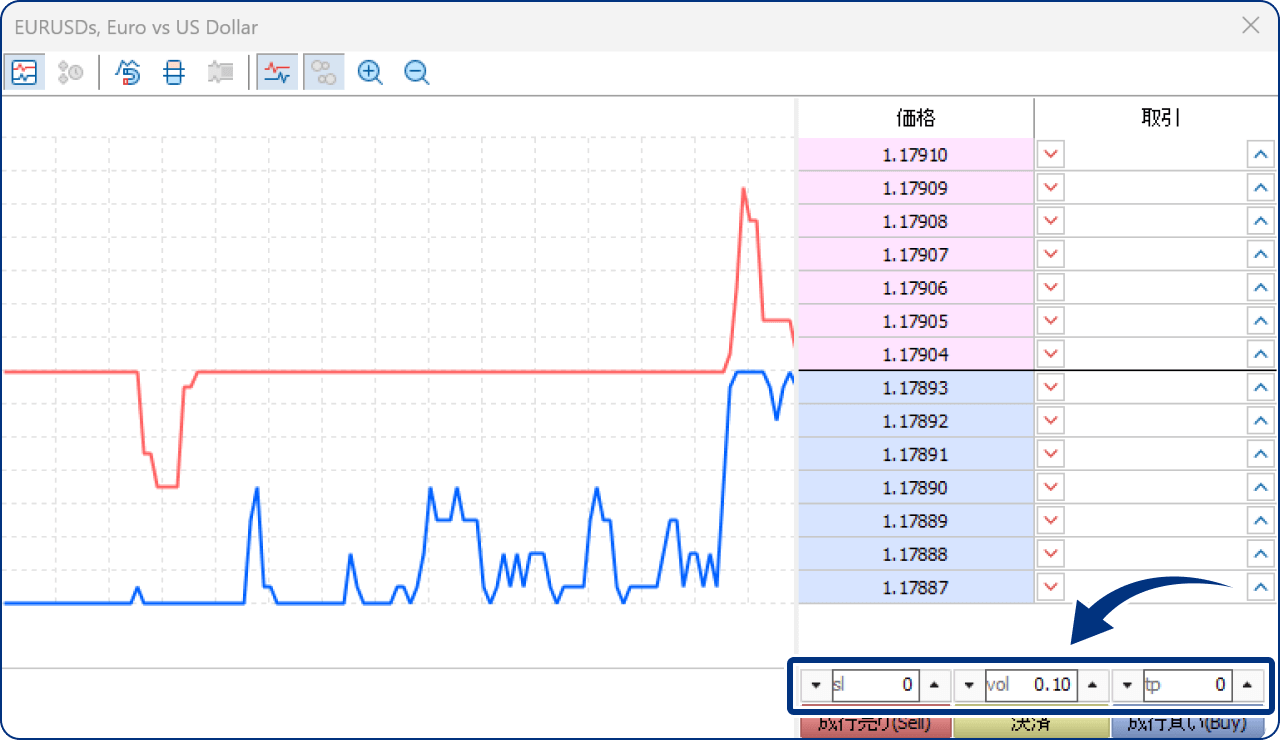Click red down arrow at price 1.17893
Viewport: 1280px width, 740px height.
[1050, 388]
